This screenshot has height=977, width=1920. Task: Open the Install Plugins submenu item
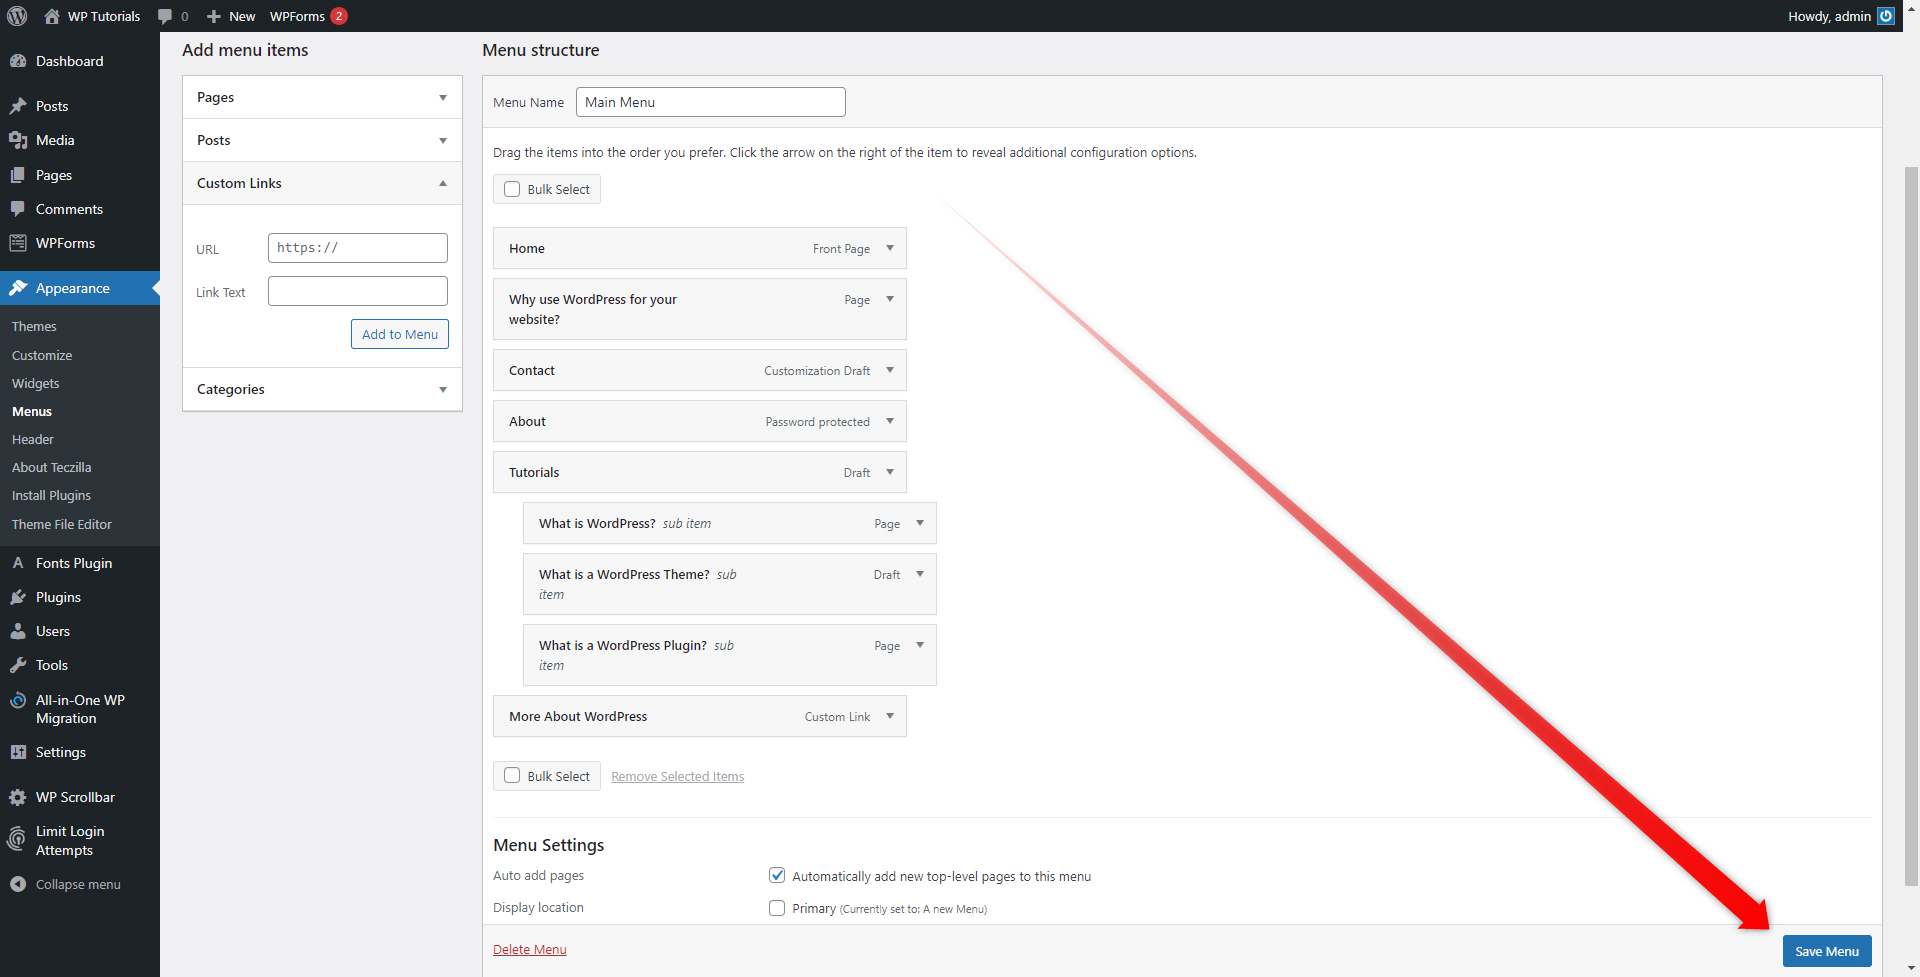pos(51,495)
